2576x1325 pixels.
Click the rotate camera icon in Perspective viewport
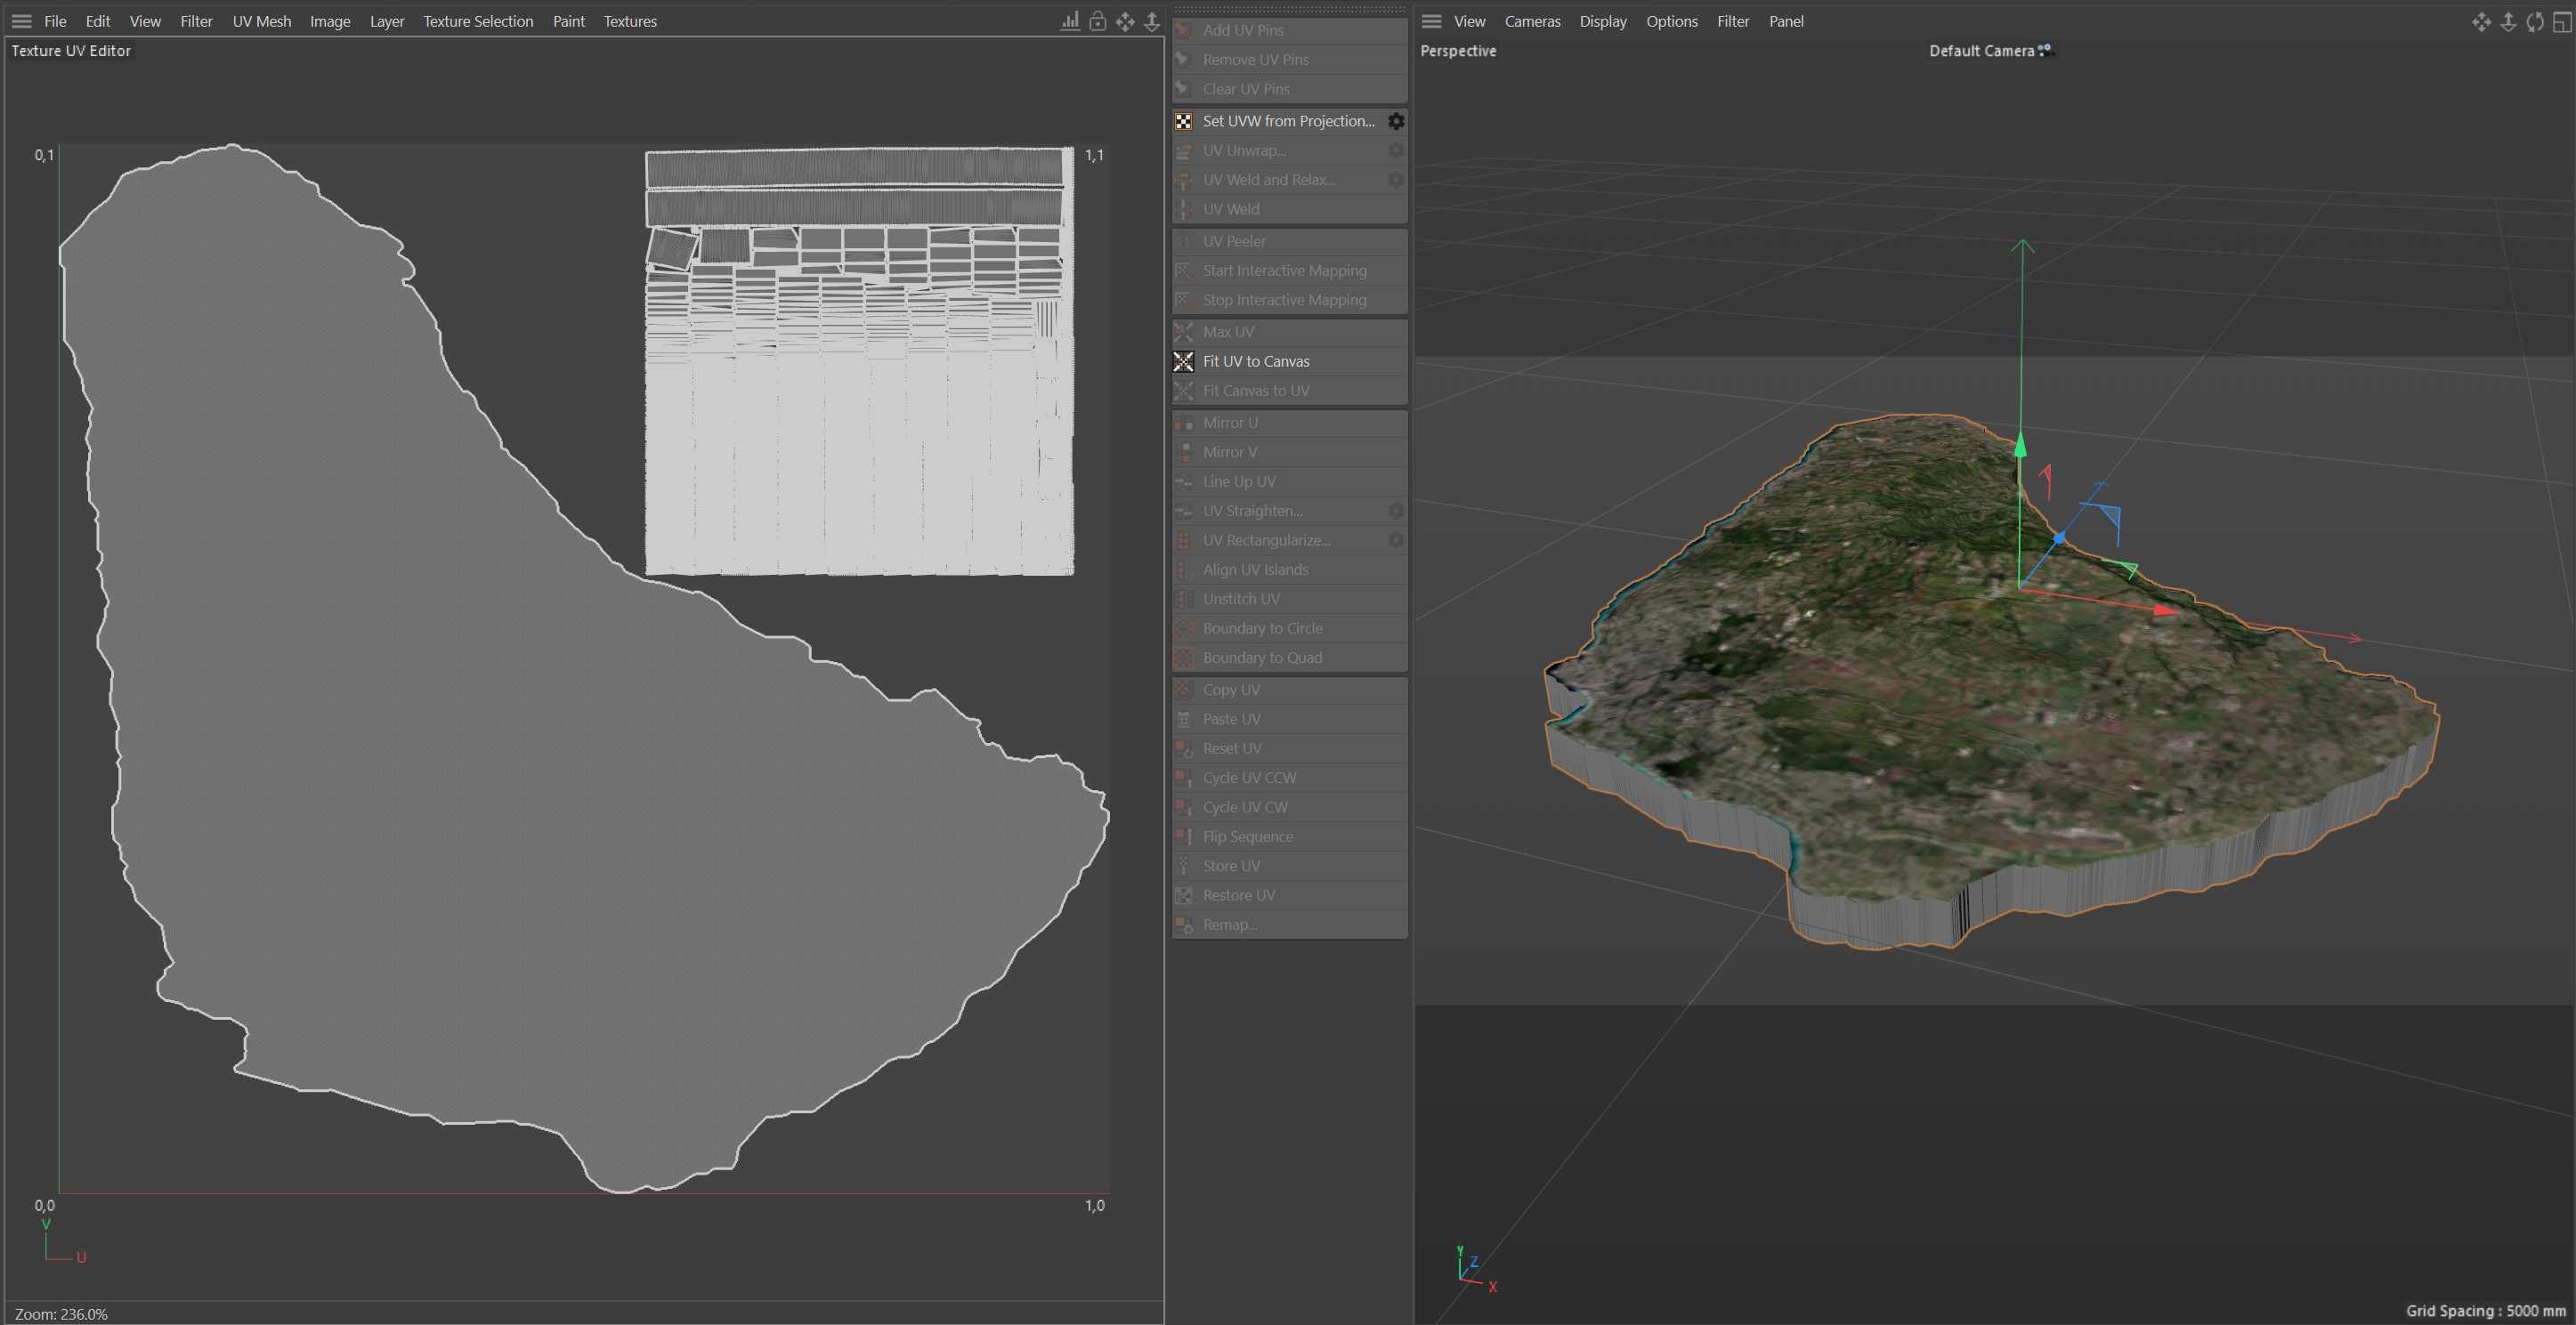click(2534, 21)
